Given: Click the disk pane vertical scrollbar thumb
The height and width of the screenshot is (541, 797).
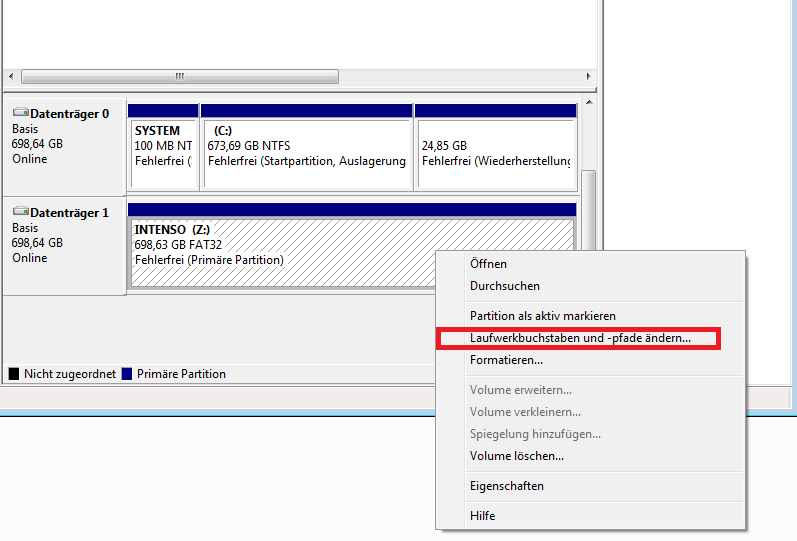Looking at the screenshot, I should 589,210.
